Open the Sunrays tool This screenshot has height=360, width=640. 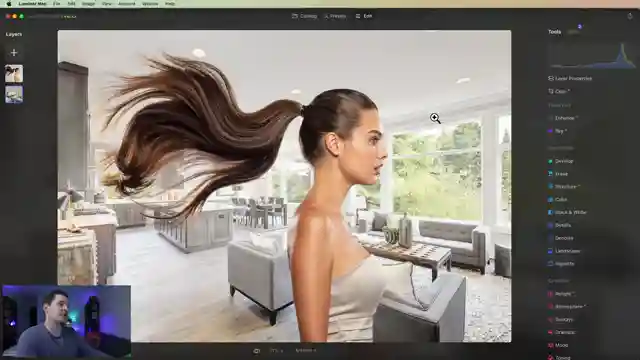click(561, 320)
